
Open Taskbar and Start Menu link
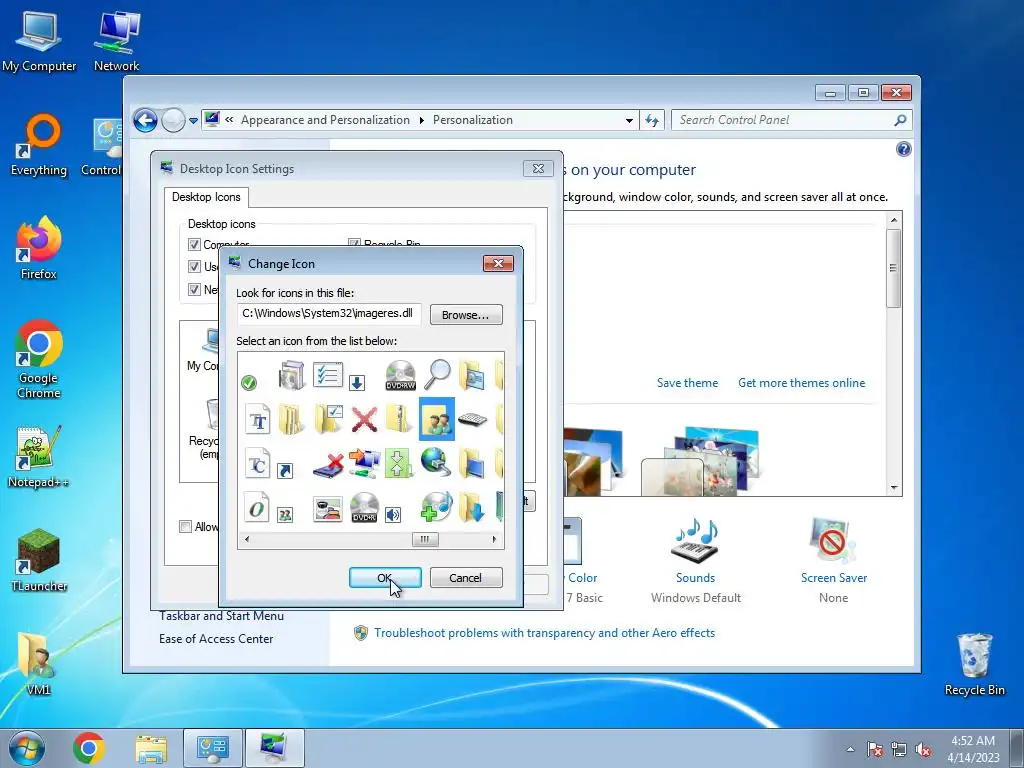[221, 616]
